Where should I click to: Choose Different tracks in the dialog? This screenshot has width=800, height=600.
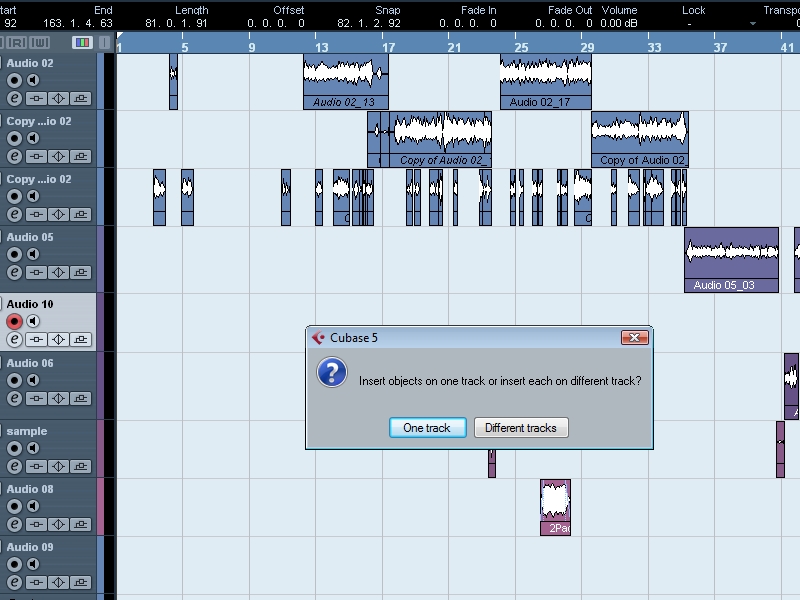click(x=521, y=428)
